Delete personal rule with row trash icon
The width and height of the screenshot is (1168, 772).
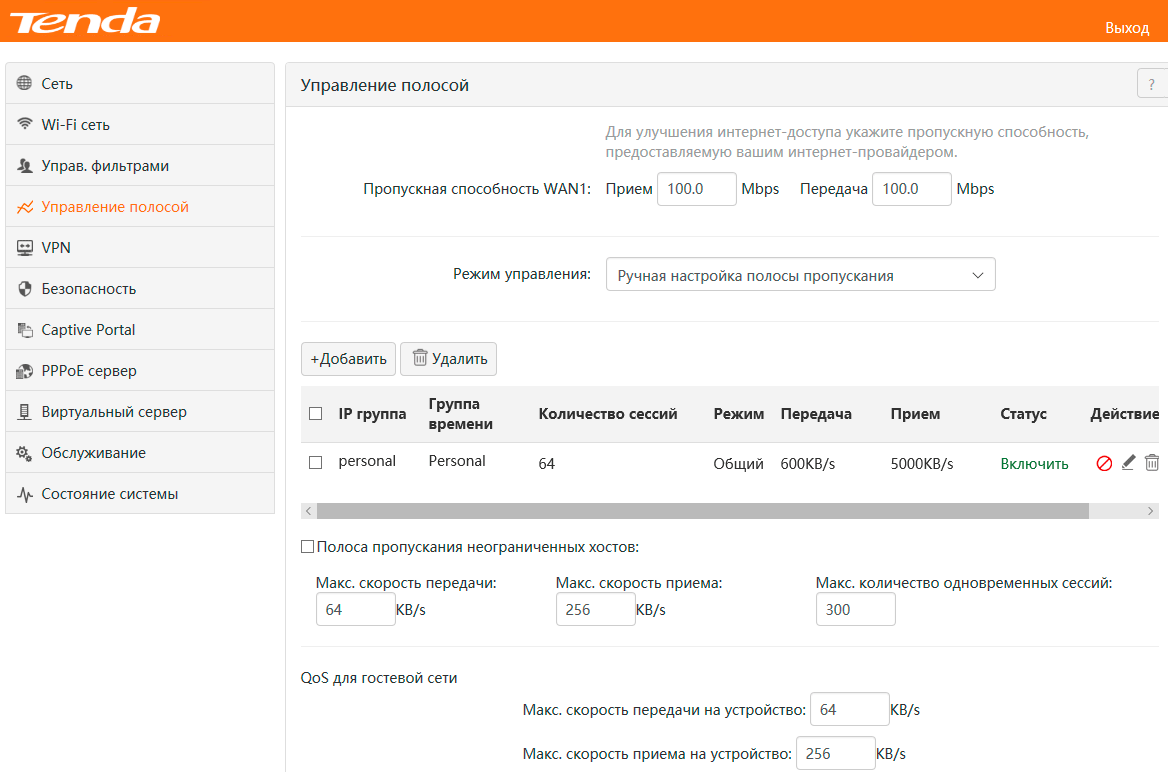1152,463
